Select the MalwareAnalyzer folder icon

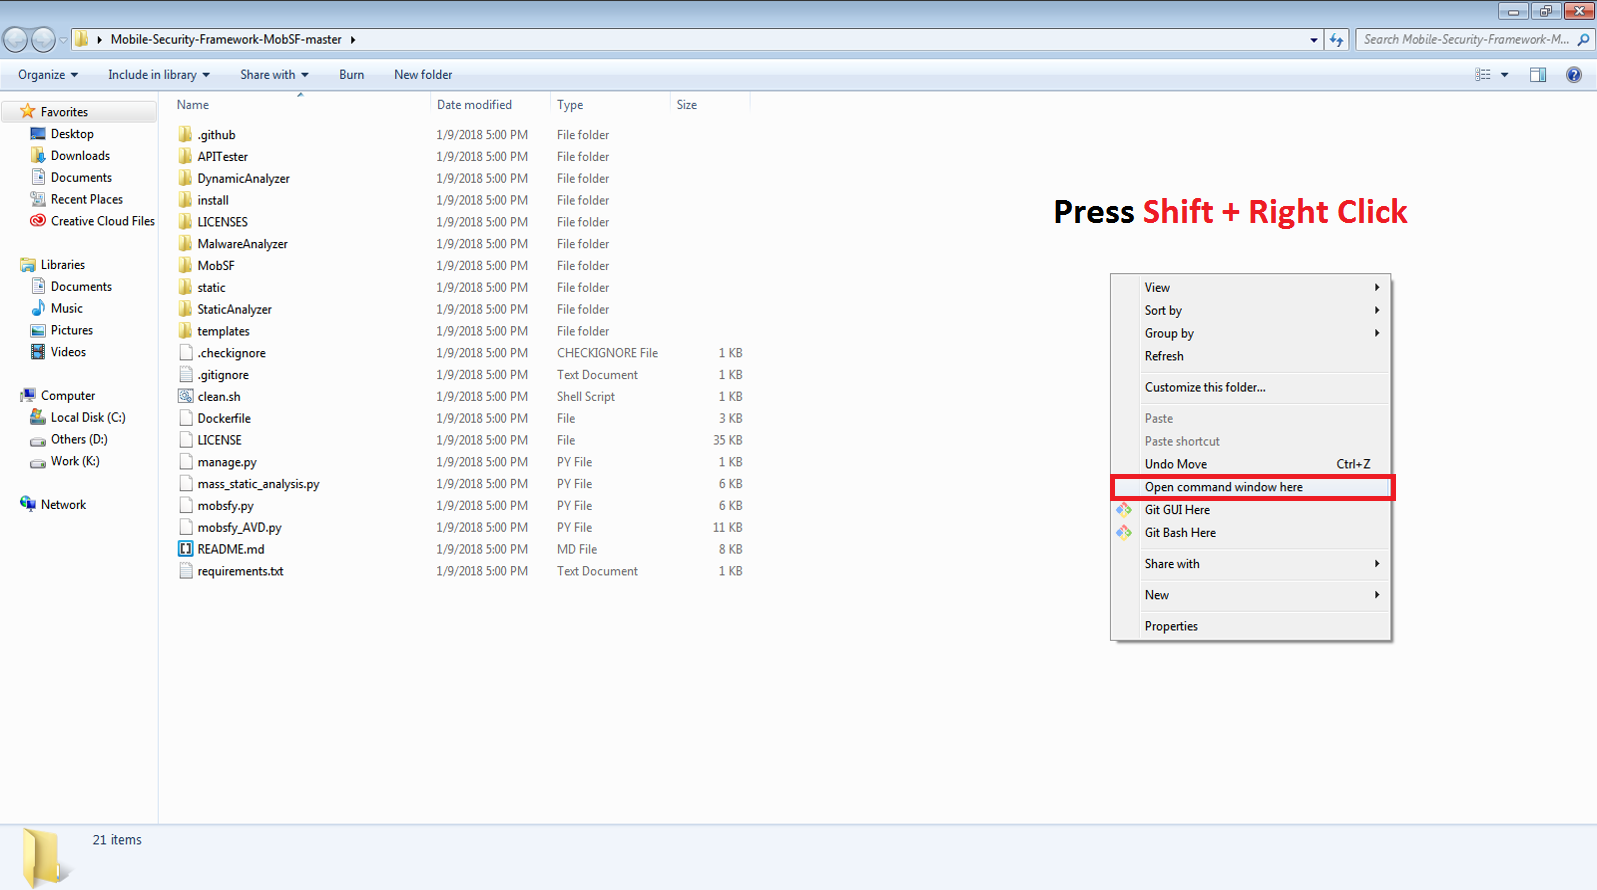(x=185, y=243)
